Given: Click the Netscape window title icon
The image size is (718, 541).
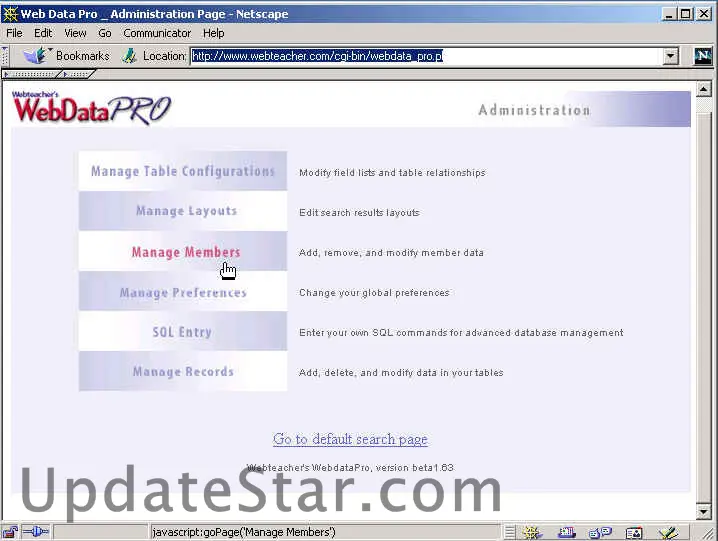Looking at the screenshot, I should 10,14.
